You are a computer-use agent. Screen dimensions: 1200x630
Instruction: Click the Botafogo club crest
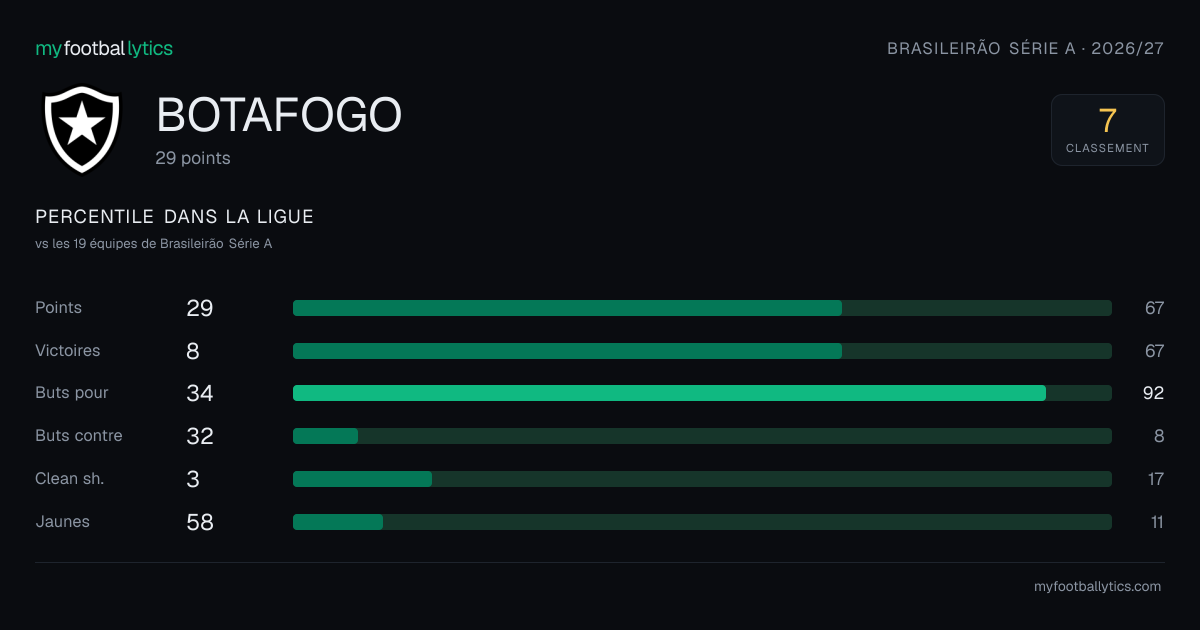(82, 129)
